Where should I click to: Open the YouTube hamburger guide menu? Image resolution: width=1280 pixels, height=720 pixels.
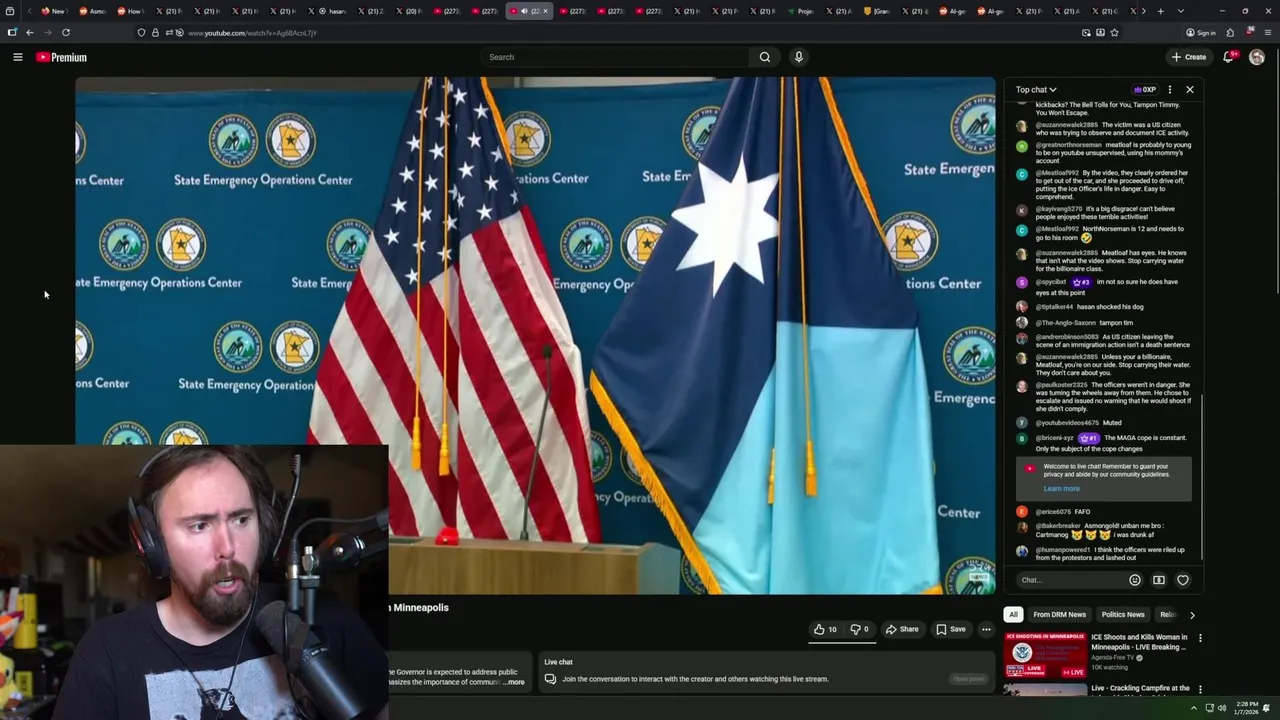(x=17, y=57)
